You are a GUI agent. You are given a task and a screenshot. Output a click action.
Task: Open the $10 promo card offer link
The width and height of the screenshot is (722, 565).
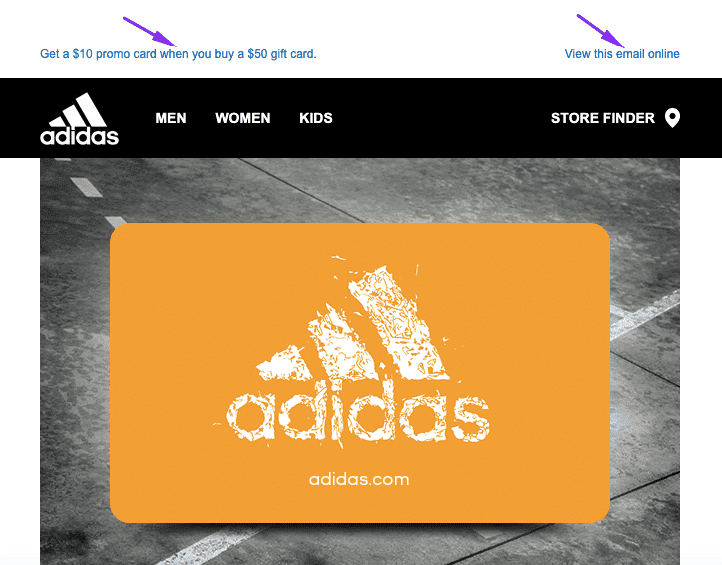(178, 54)
